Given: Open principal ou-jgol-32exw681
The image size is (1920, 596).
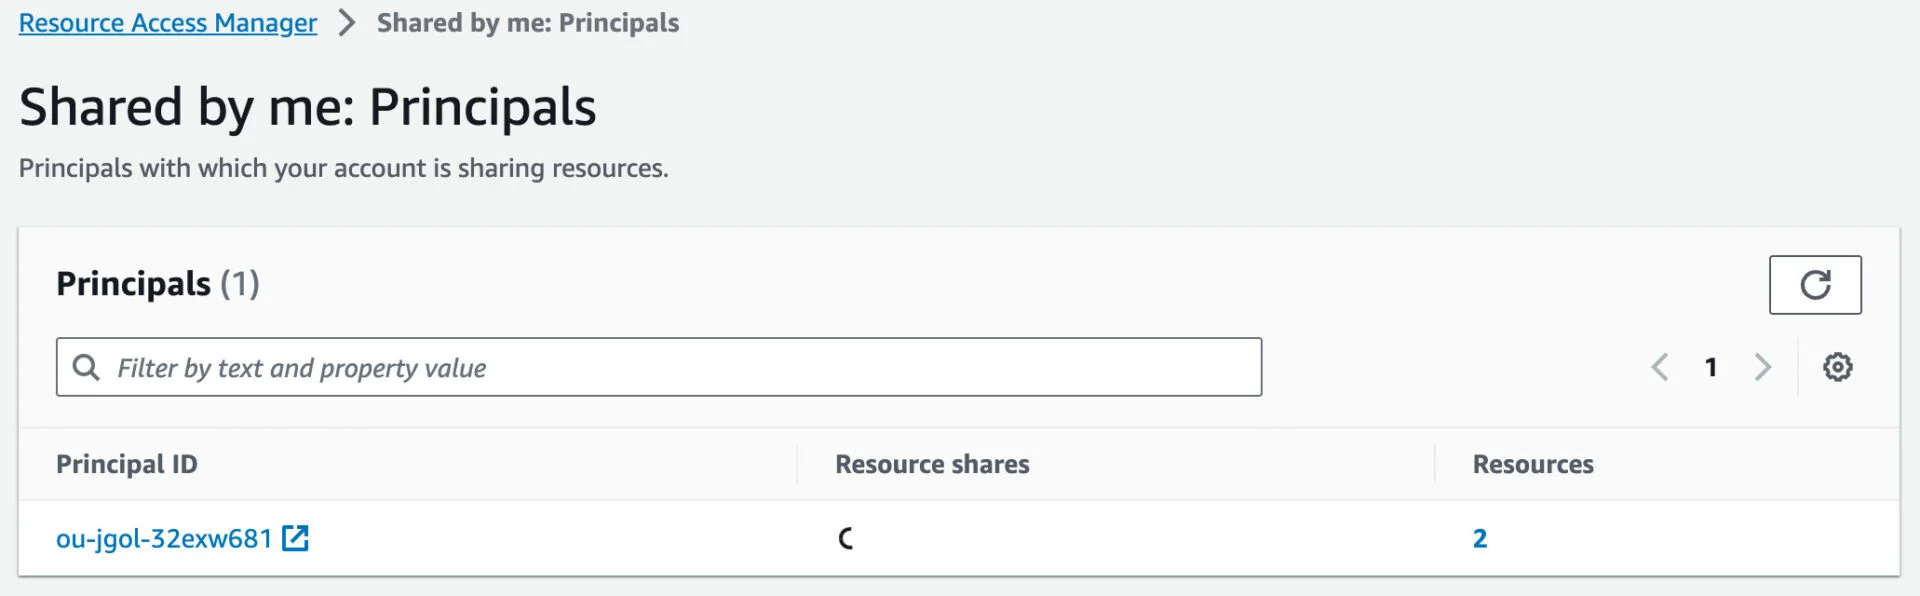Looking at the screenshot, I should (164, 538).
